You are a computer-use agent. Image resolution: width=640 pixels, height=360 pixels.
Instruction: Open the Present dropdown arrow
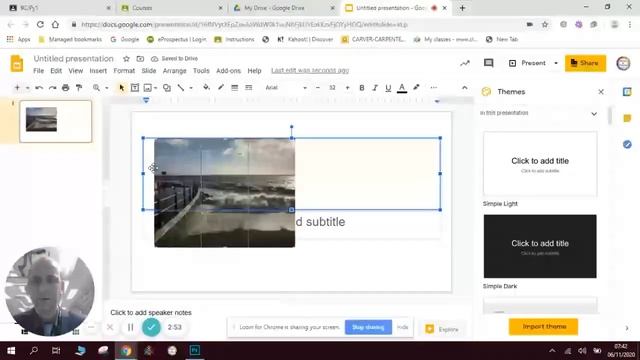tap(556, 63)
